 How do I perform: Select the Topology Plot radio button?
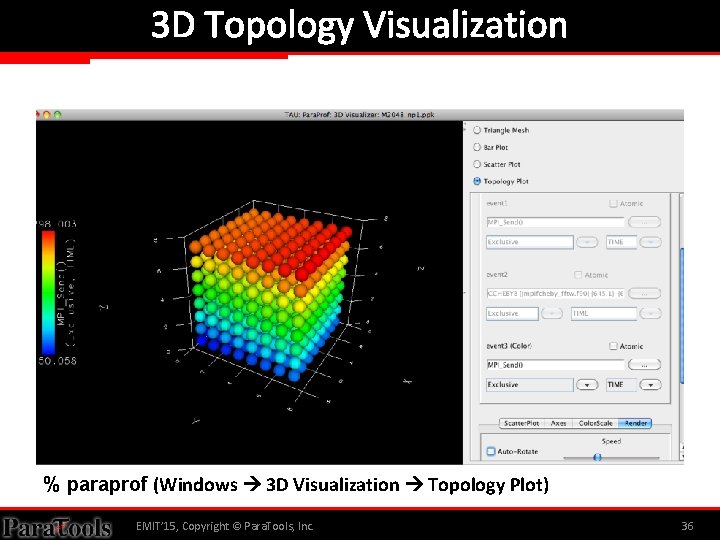(x=477, y=181)
